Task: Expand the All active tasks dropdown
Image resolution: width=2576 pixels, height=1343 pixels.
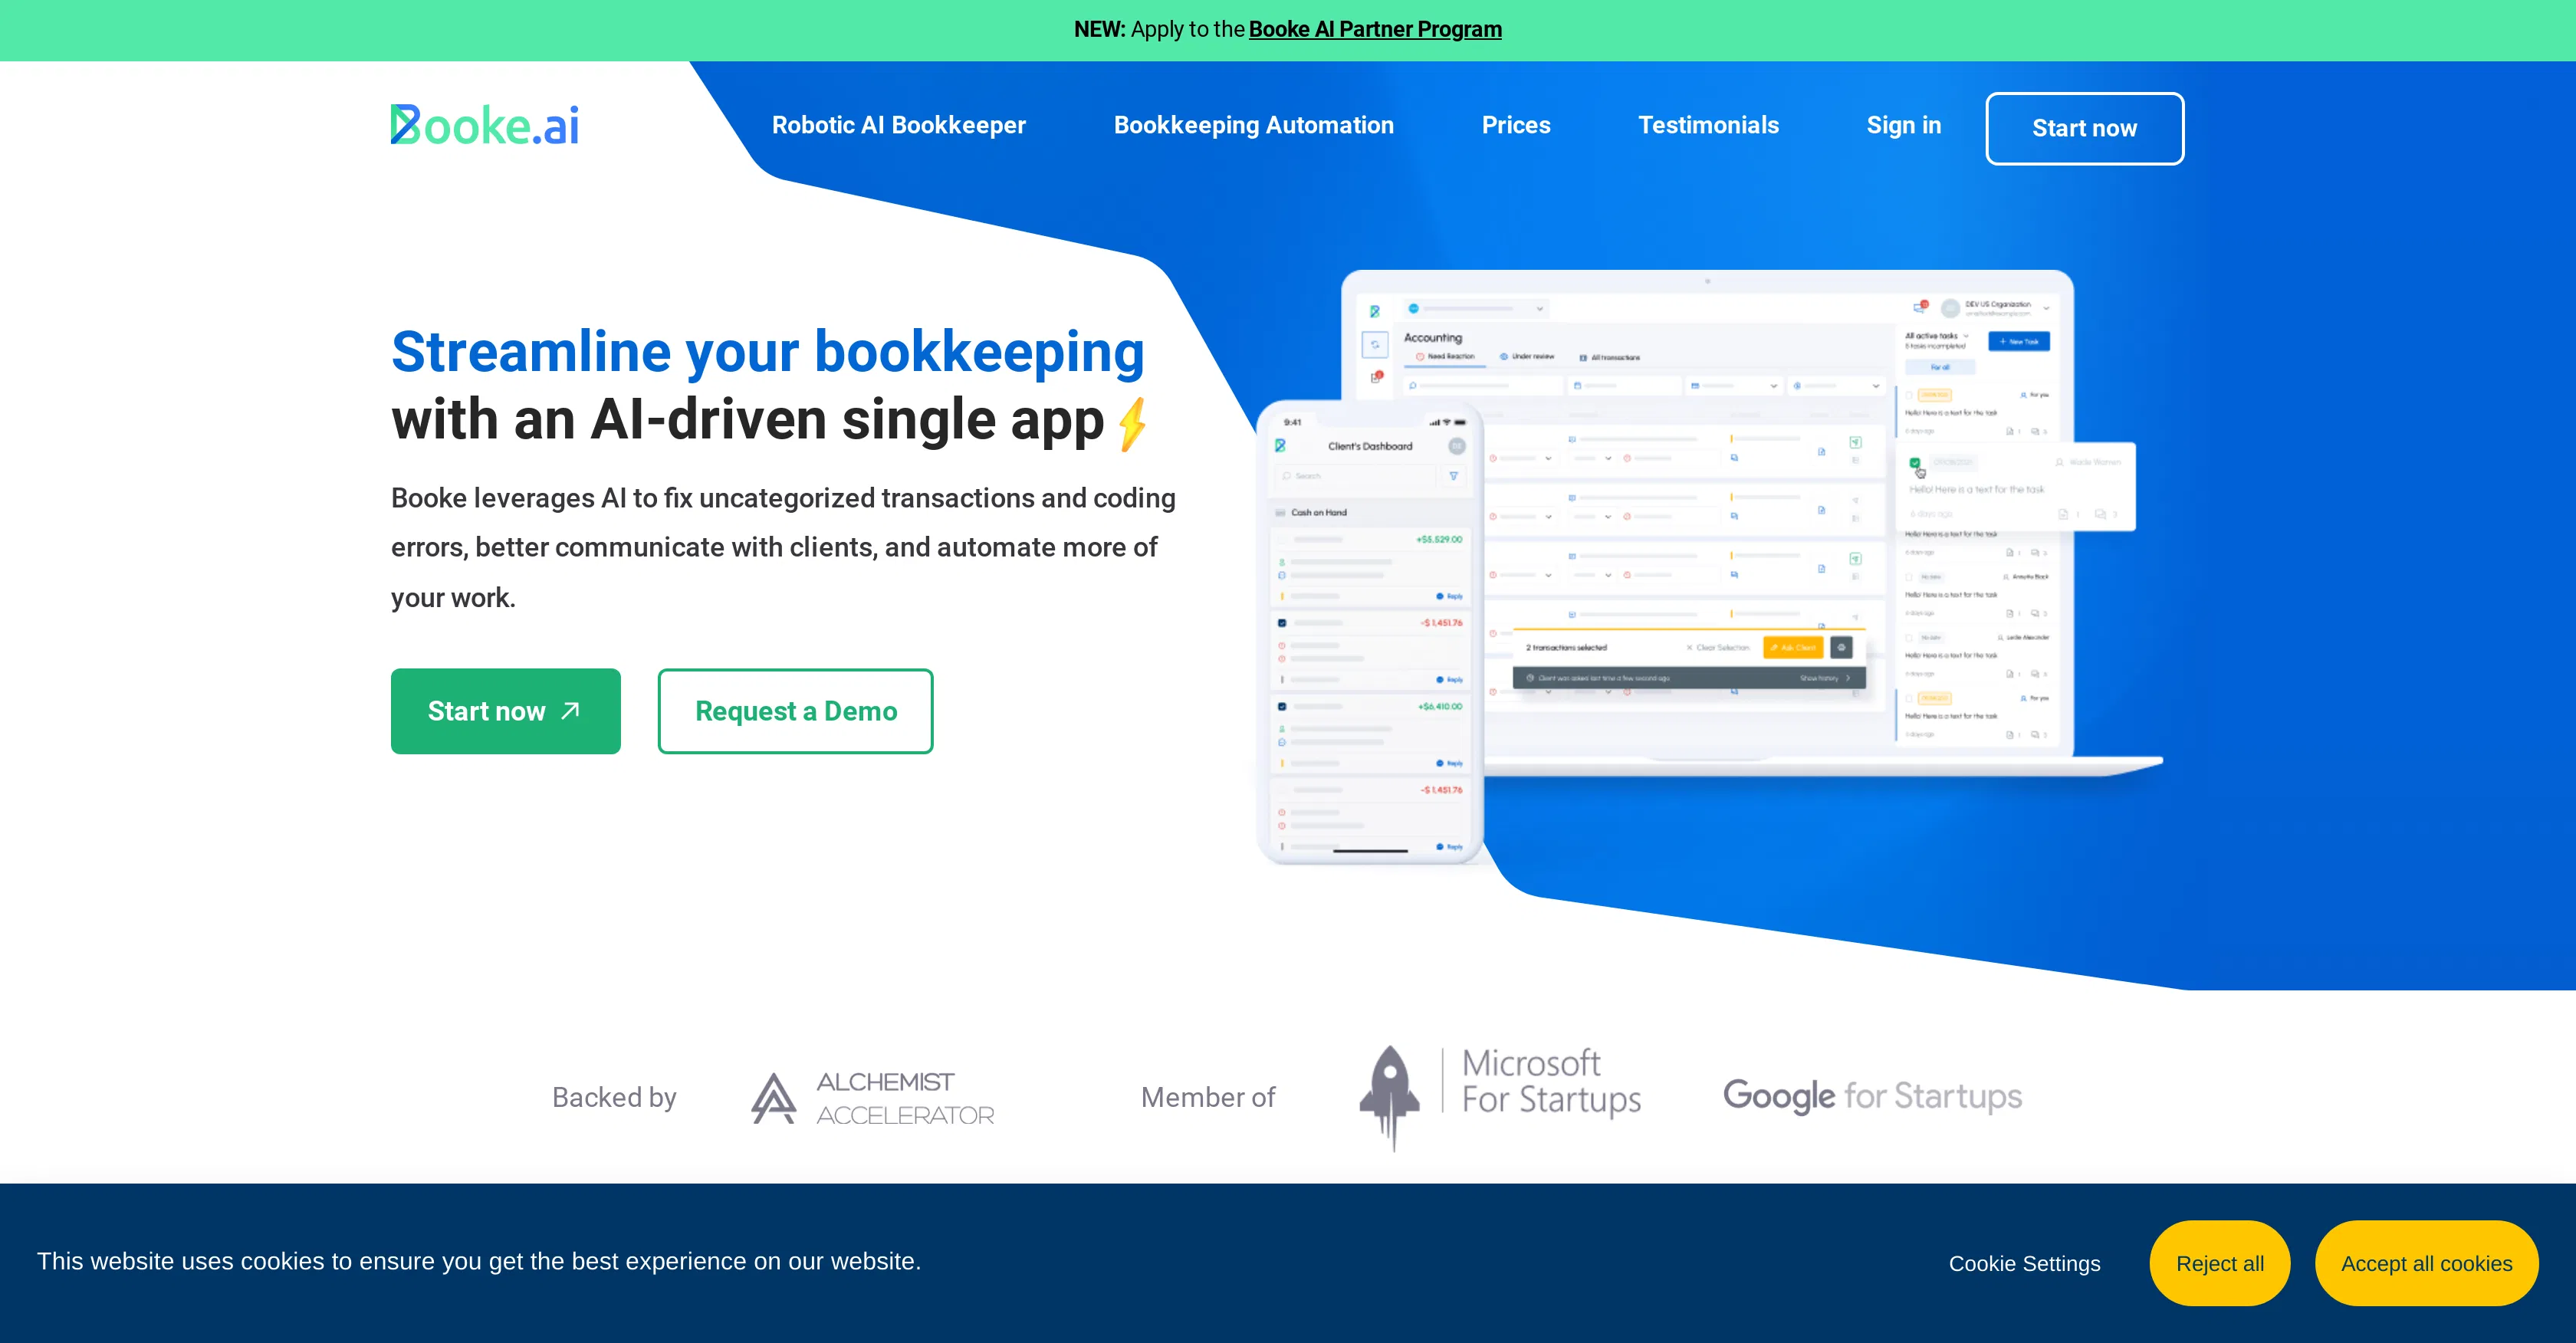Action: 1968,336
